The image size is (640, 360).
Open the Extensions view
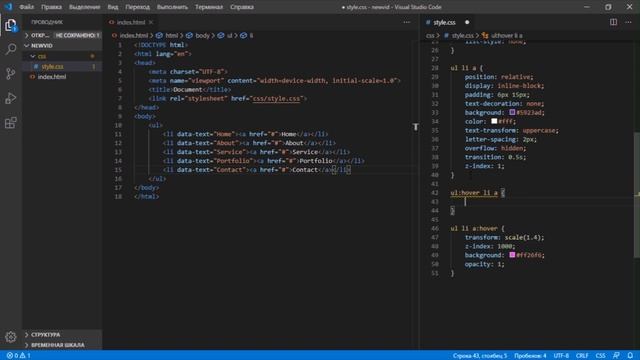(11, 123)
